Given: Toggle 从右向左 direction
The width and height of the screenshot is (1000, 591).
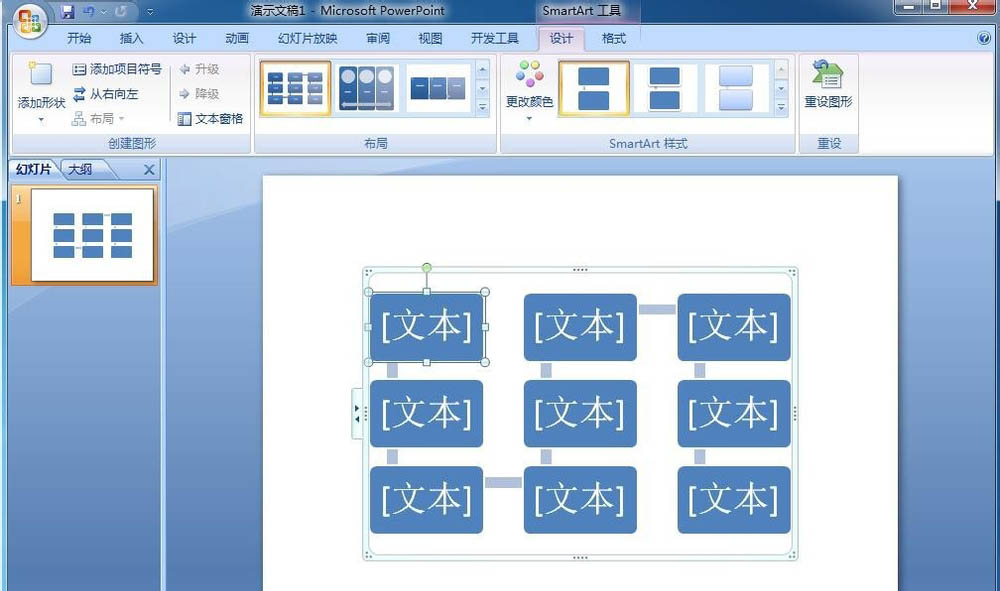Looking at the screenshot, I should [x=105, y=94].
